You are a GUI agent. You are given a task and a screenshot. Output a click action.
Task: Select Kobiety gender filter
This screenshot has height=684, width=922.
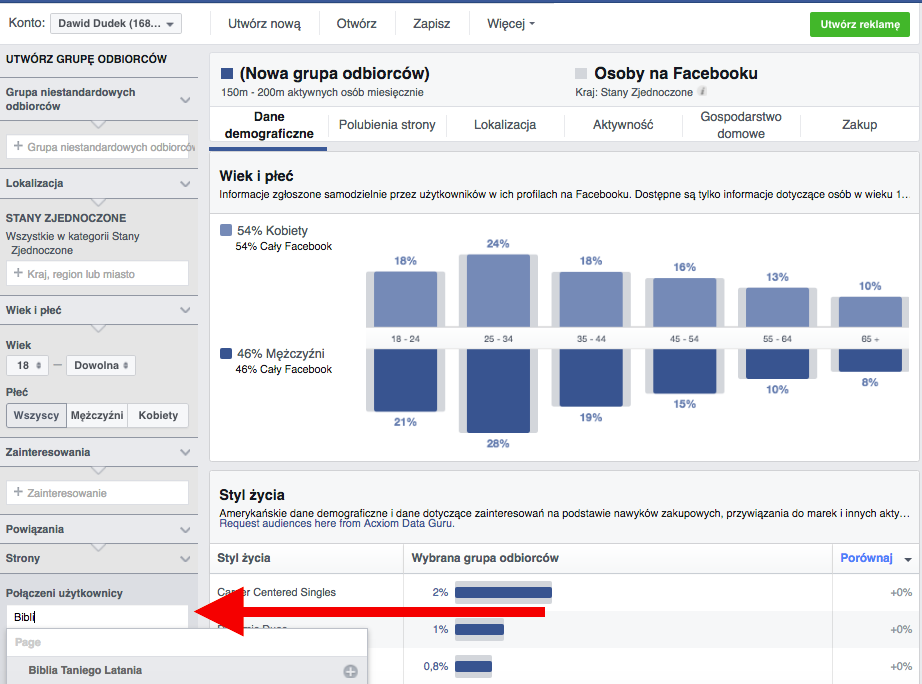158,416
